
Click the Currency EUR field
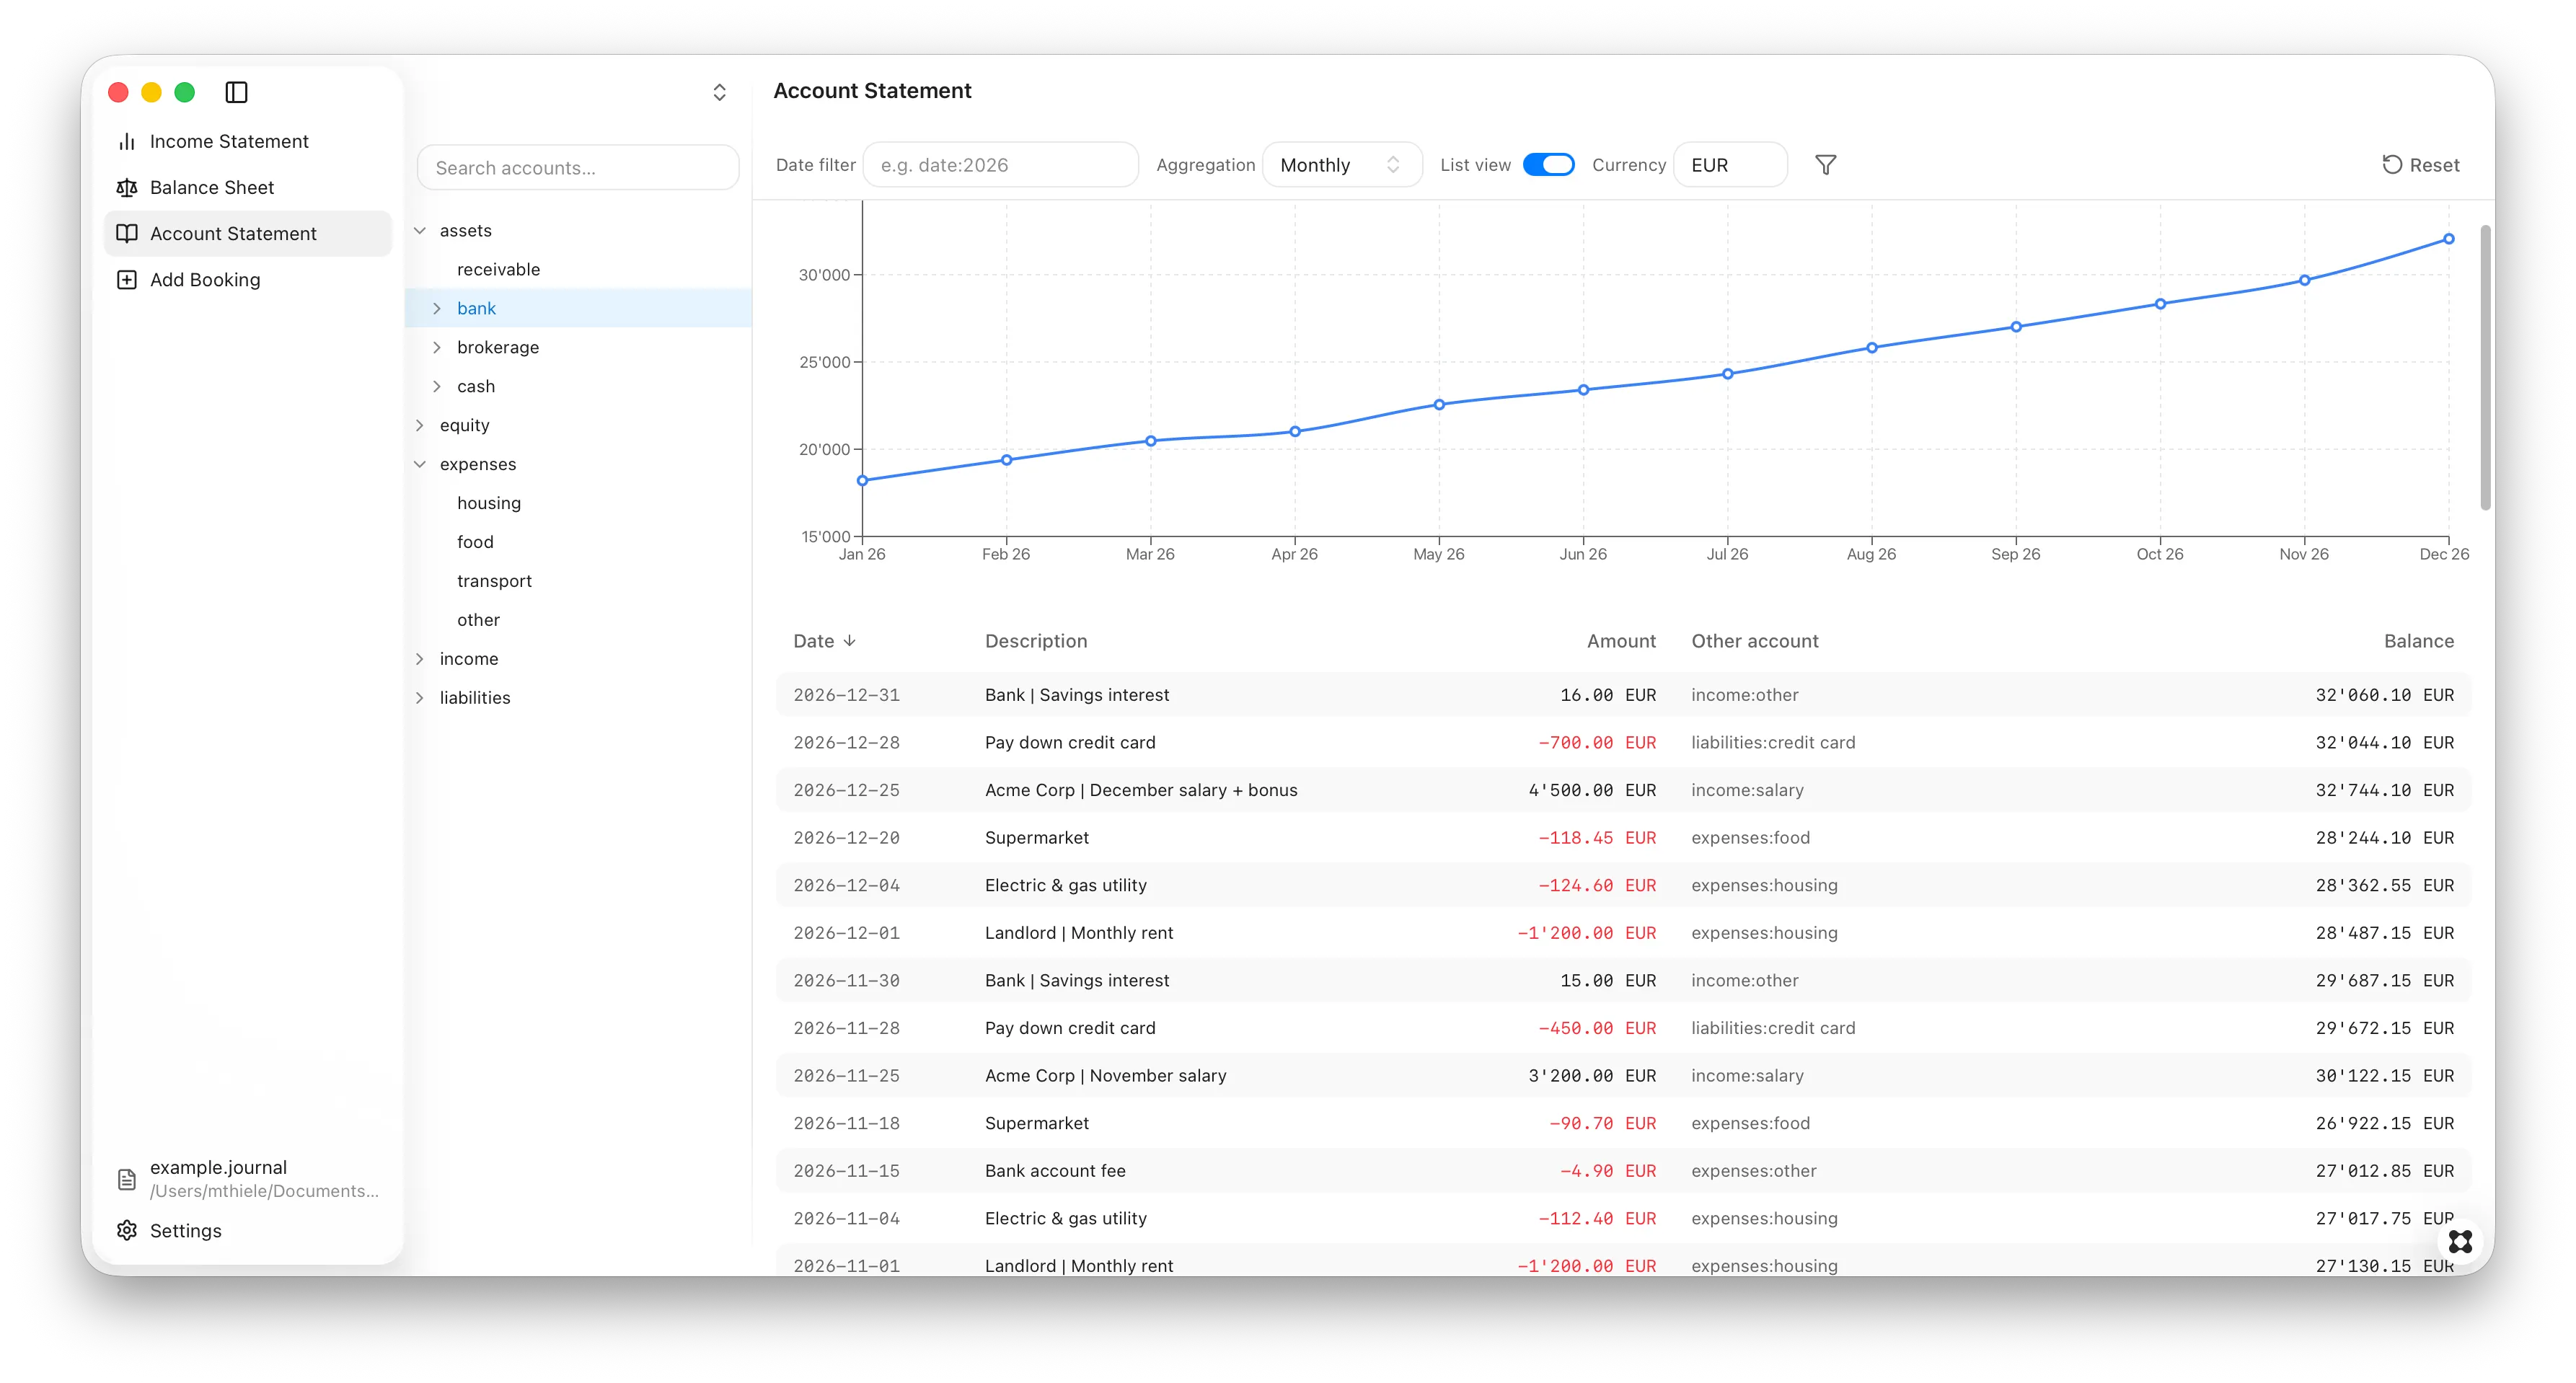point(1729,165)
